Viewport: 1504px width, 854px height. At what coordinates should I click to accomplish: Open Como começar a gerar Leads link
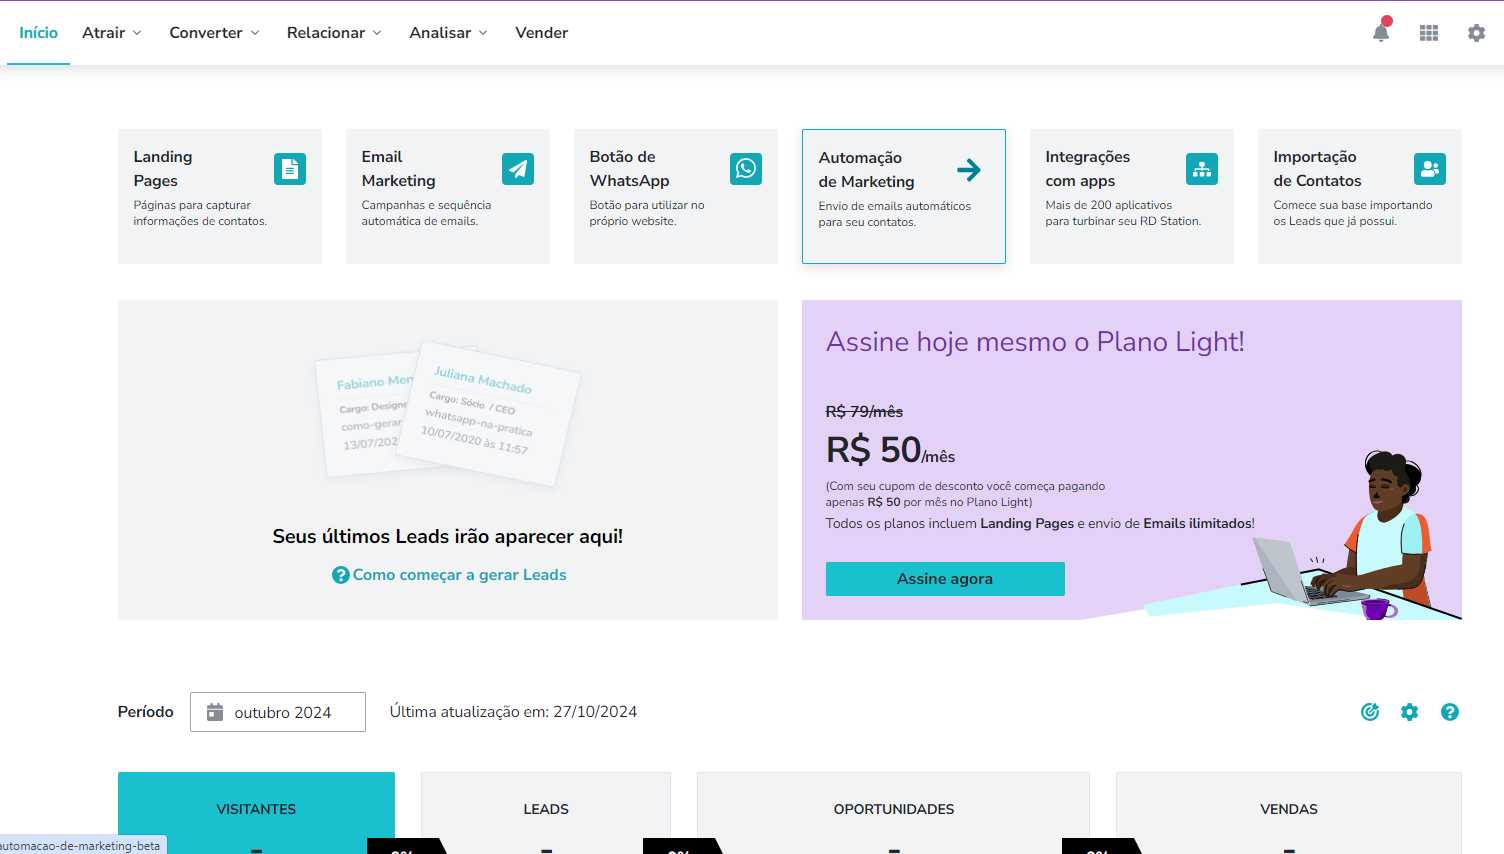460,575
